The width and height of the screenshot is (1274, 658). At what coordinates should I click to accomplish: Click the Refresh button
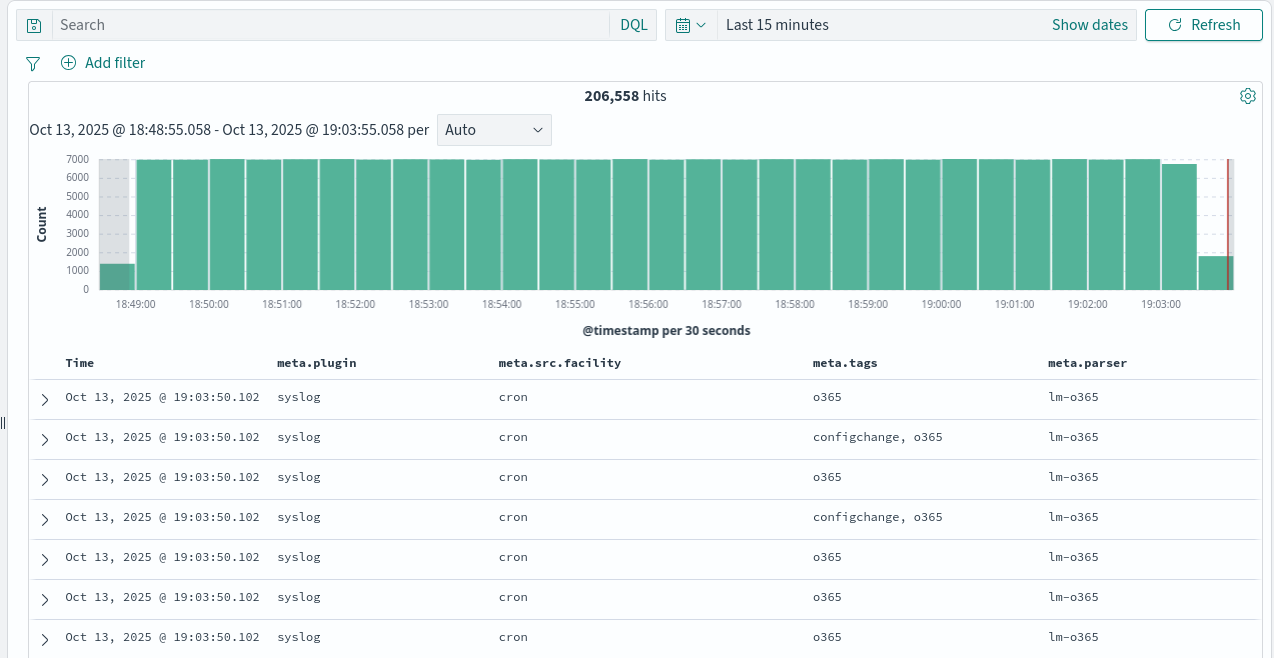point(1203,25)
